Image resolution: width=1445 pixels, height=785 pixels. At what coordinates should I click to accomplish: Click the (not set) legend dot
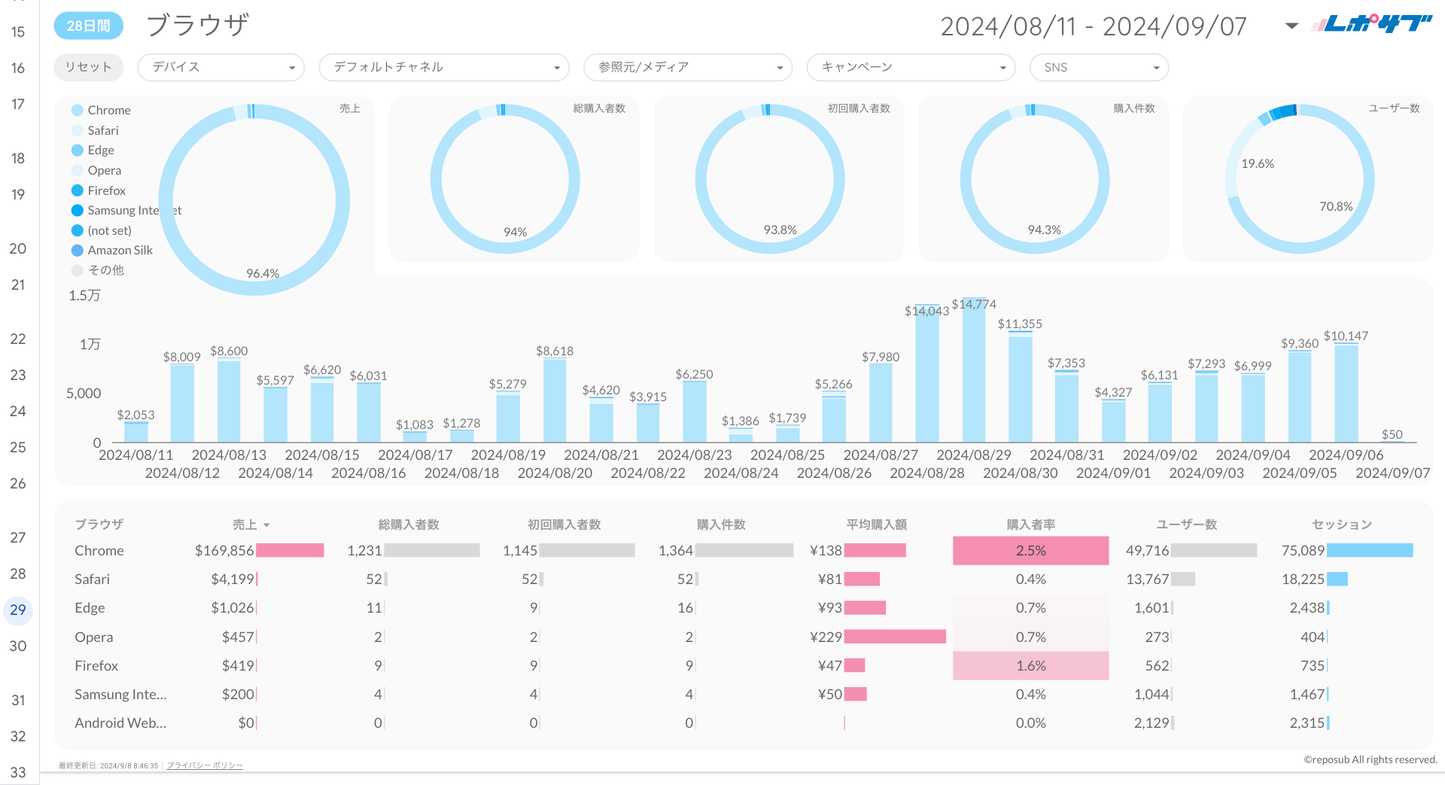click(77, 230)
